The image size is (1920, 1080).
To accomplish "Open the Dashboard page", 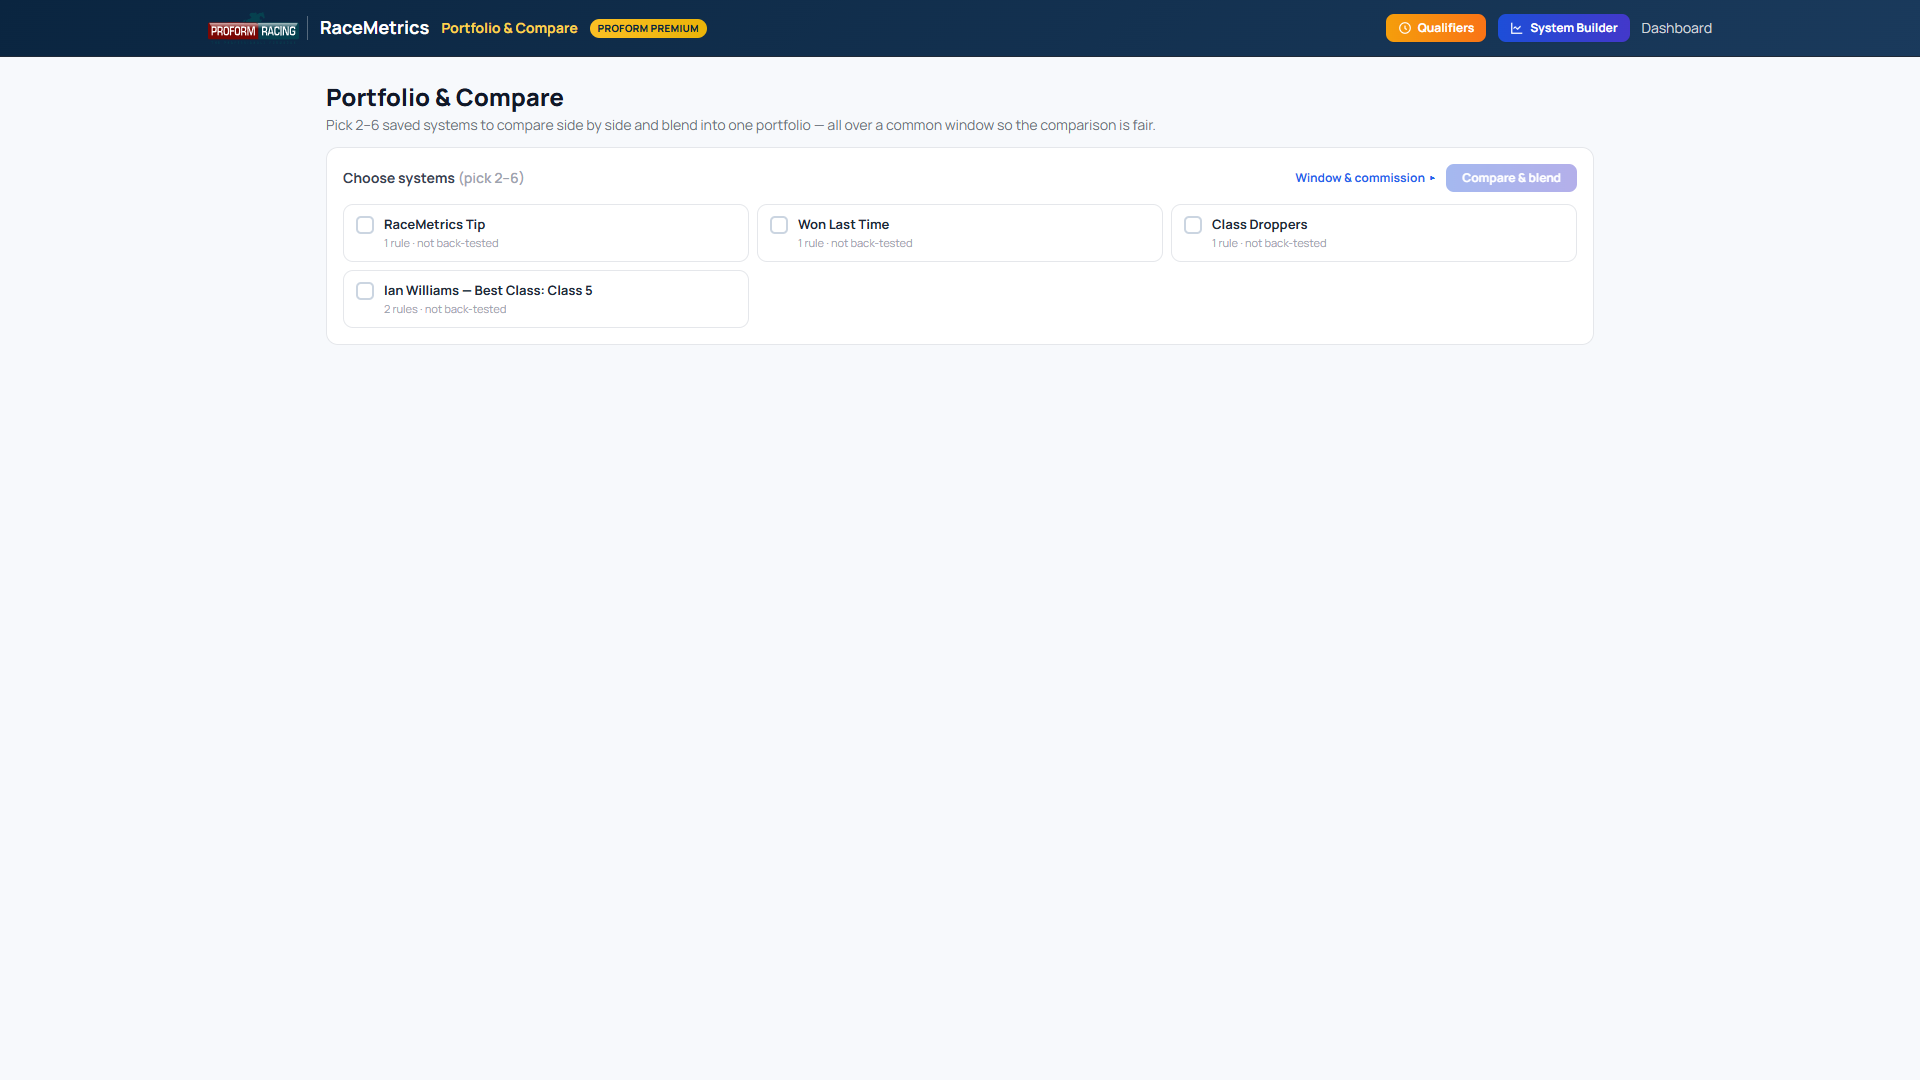I will pos(1676,28).
